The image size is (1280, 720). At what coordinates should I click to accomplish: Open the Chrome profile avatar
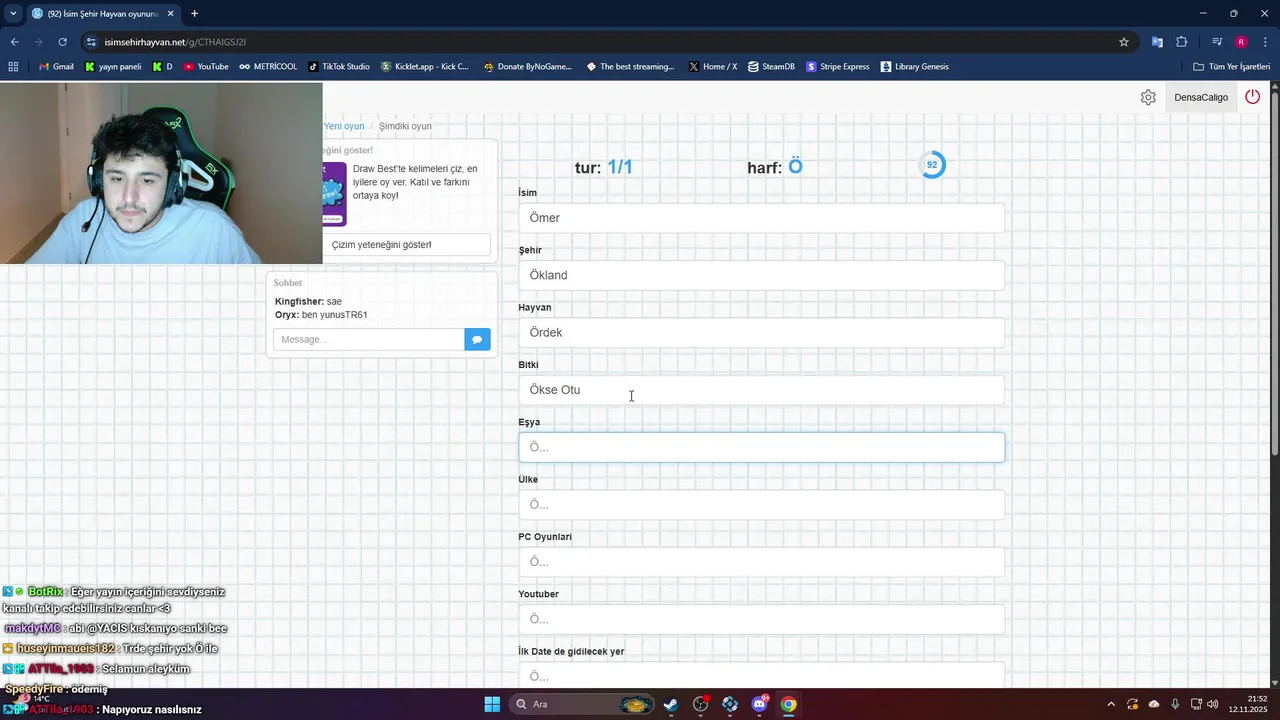(1241, 42)
